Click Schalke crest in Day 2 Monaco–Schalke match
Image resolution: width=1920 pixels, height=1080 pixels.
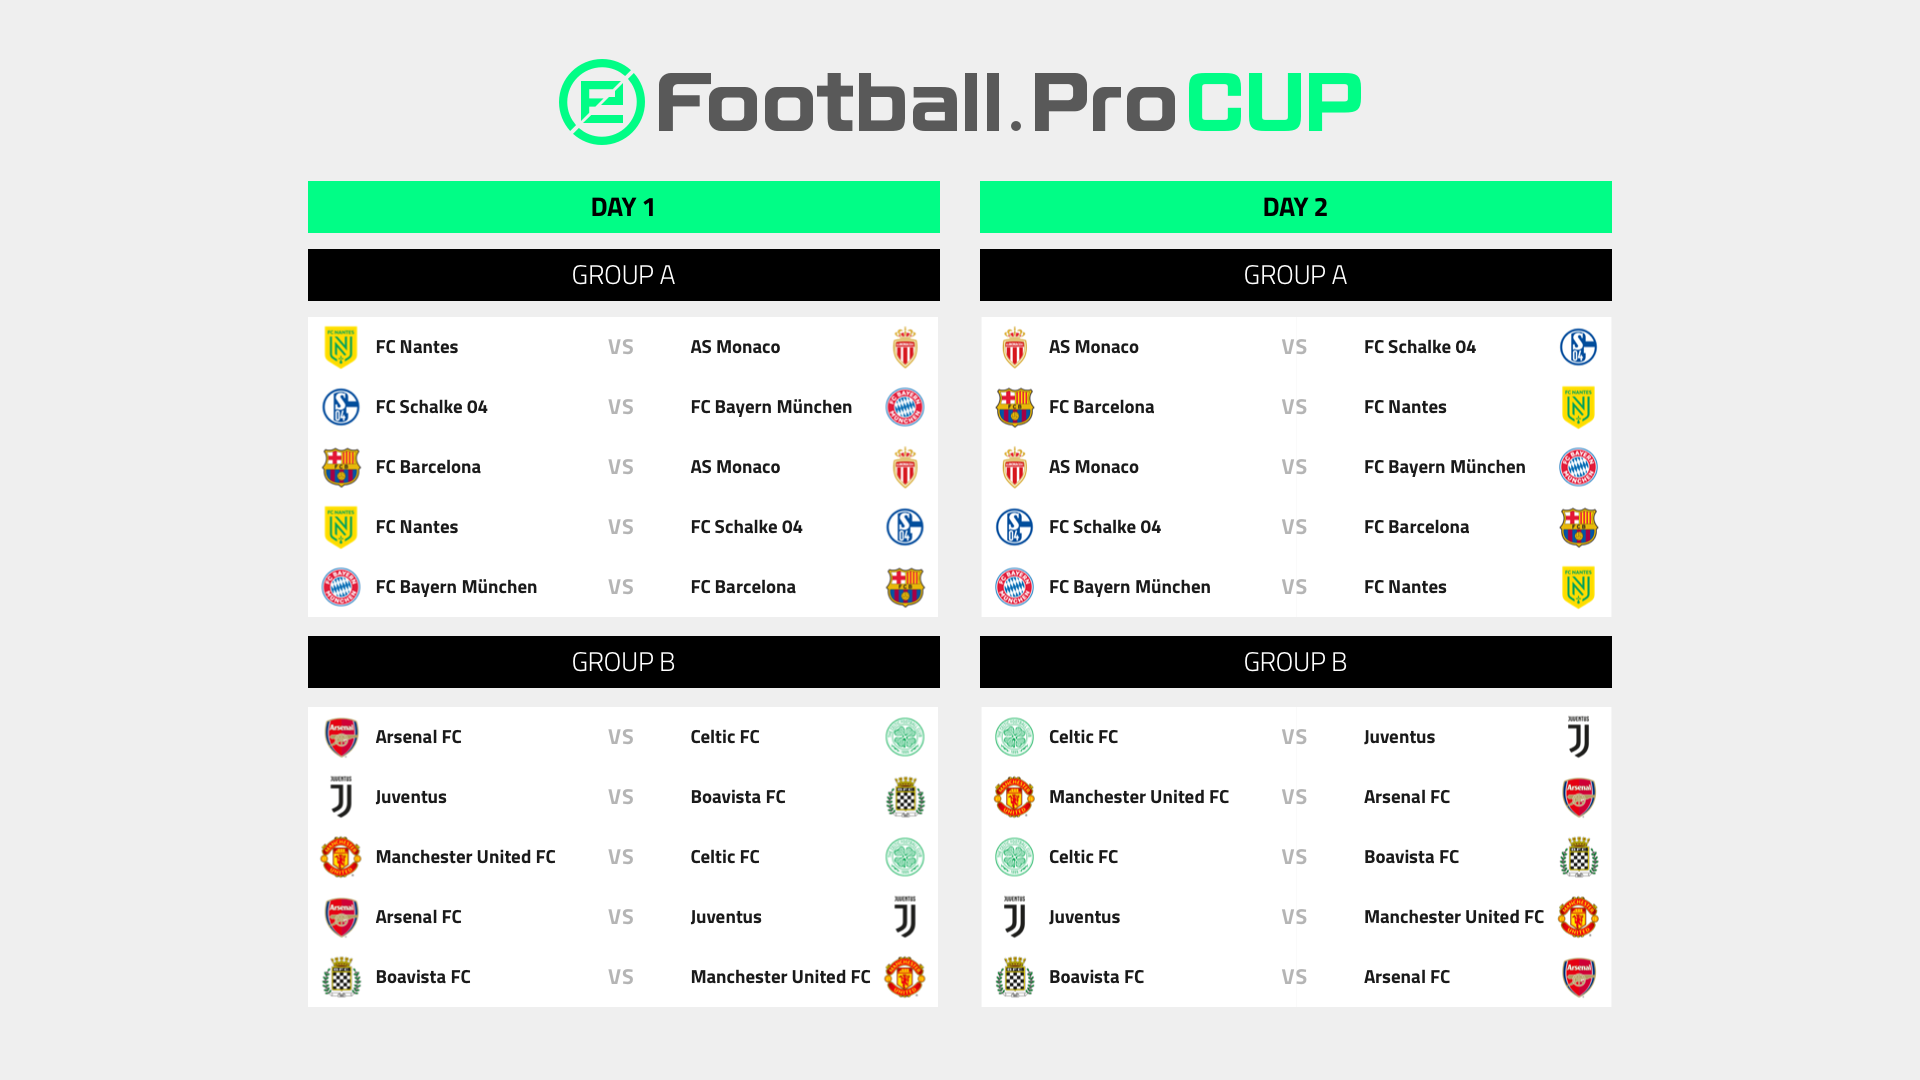[x=1578, y=347]
